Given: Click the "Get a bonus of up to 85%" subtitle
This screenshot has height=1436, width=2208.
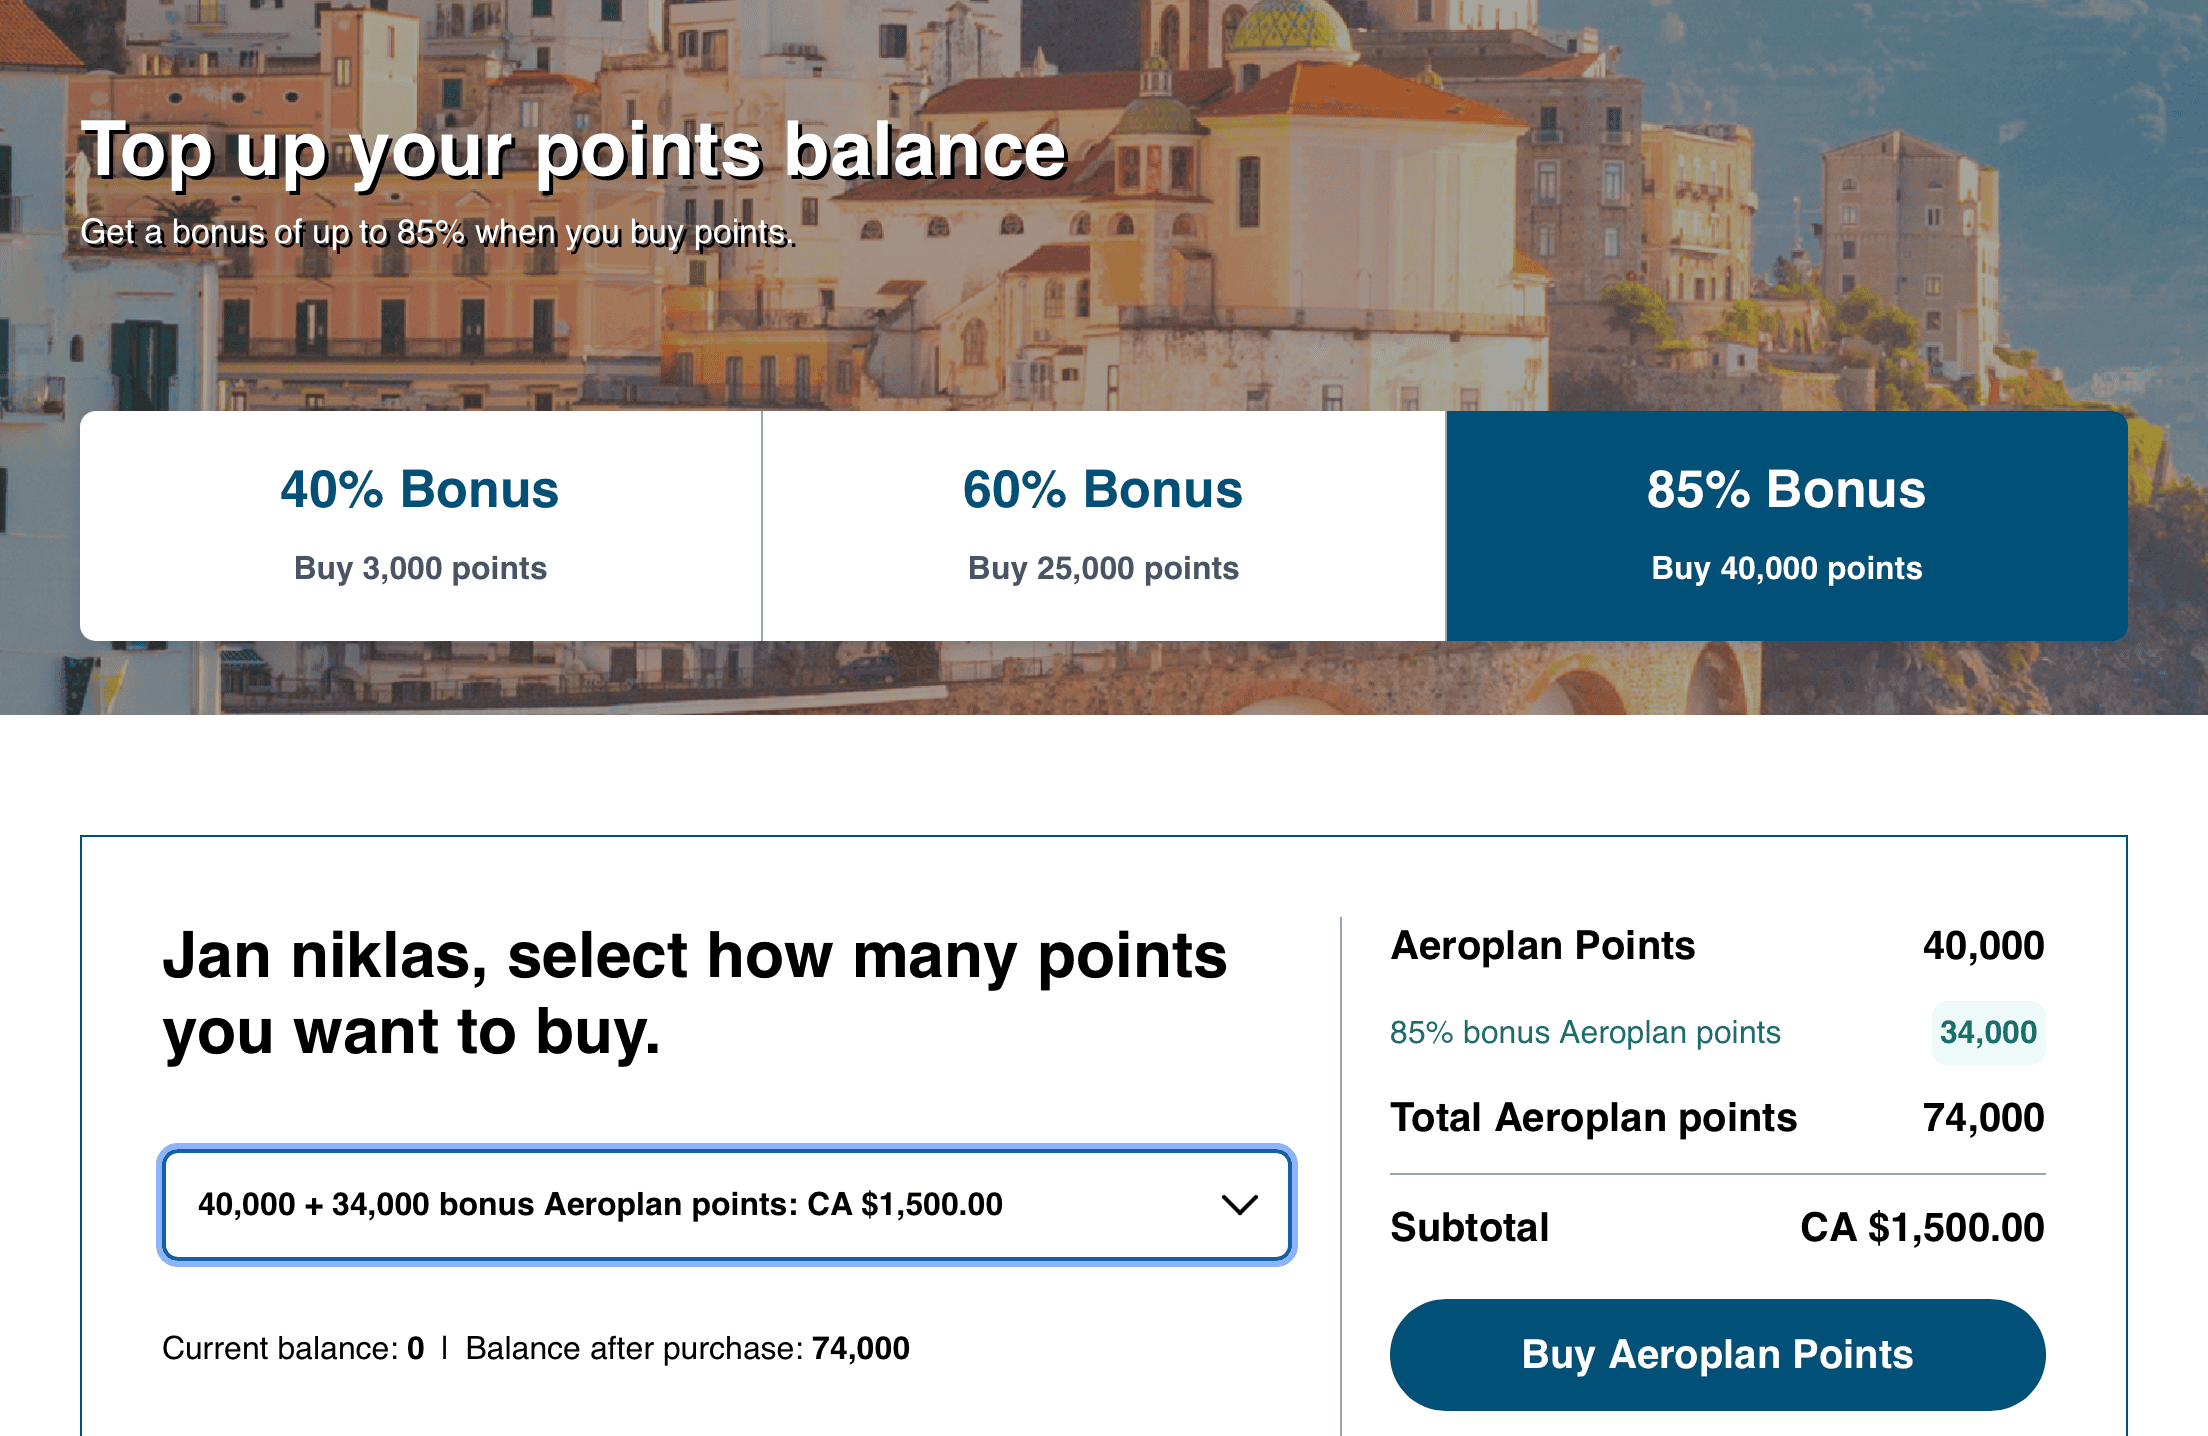Looking at the screenshot, I should pyautogui.click(x=437, y=232).
